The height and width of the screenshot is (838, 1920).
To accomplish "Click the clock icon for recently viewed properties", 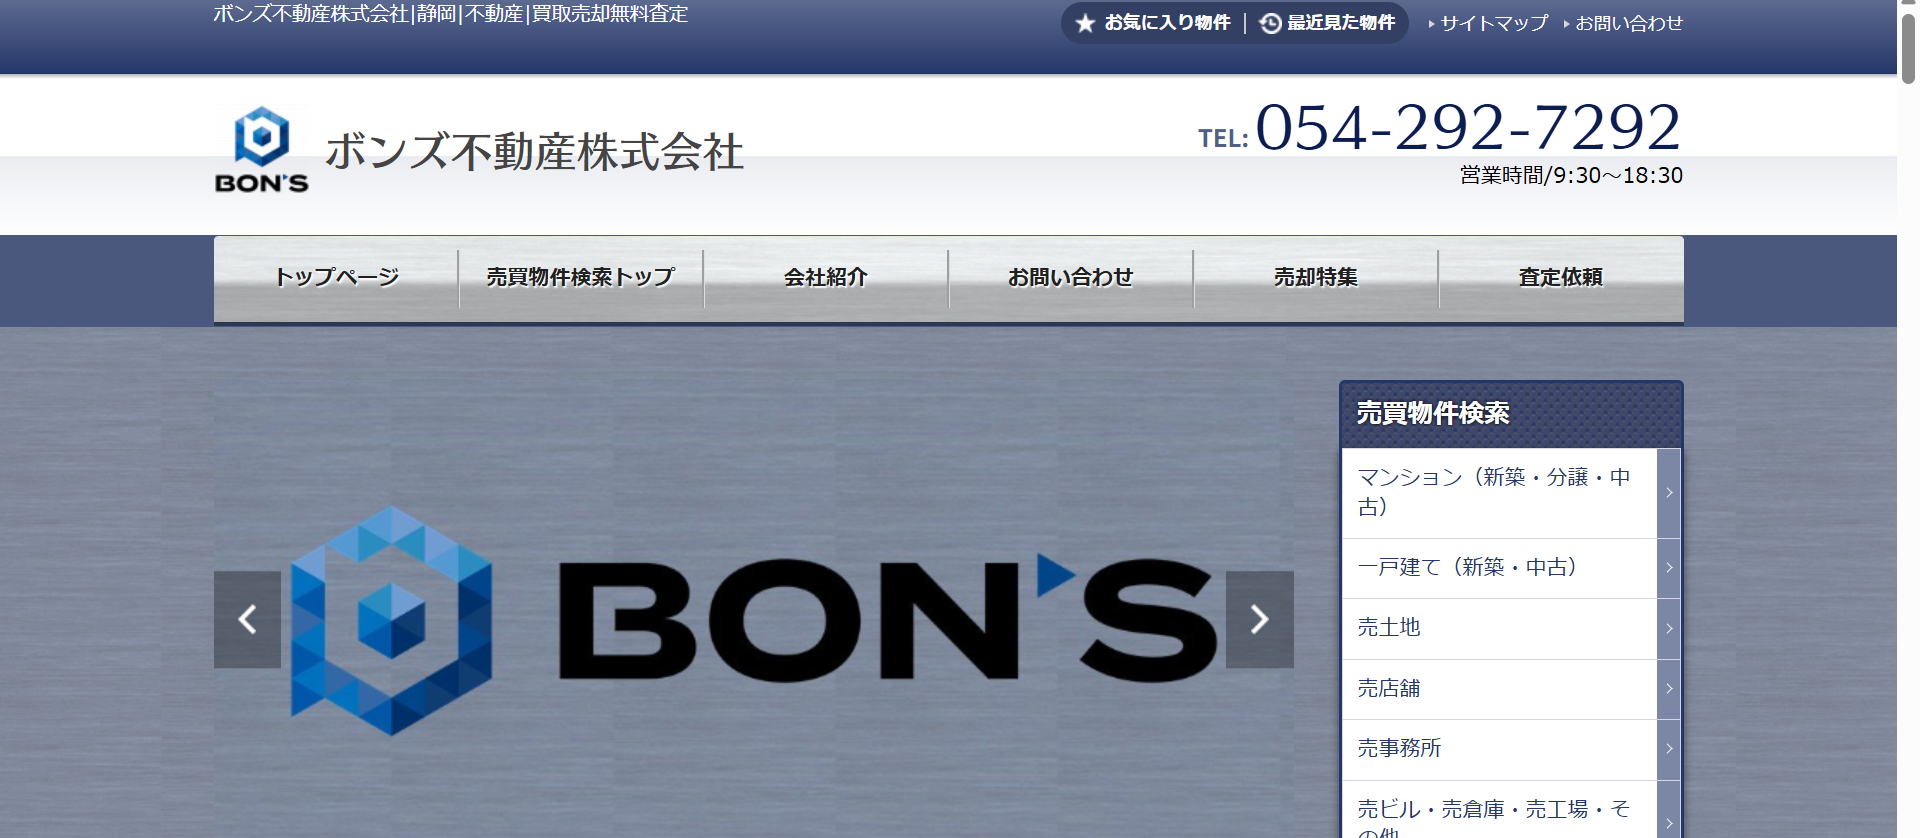I will pyautogui.click(x=1270, y=23).
